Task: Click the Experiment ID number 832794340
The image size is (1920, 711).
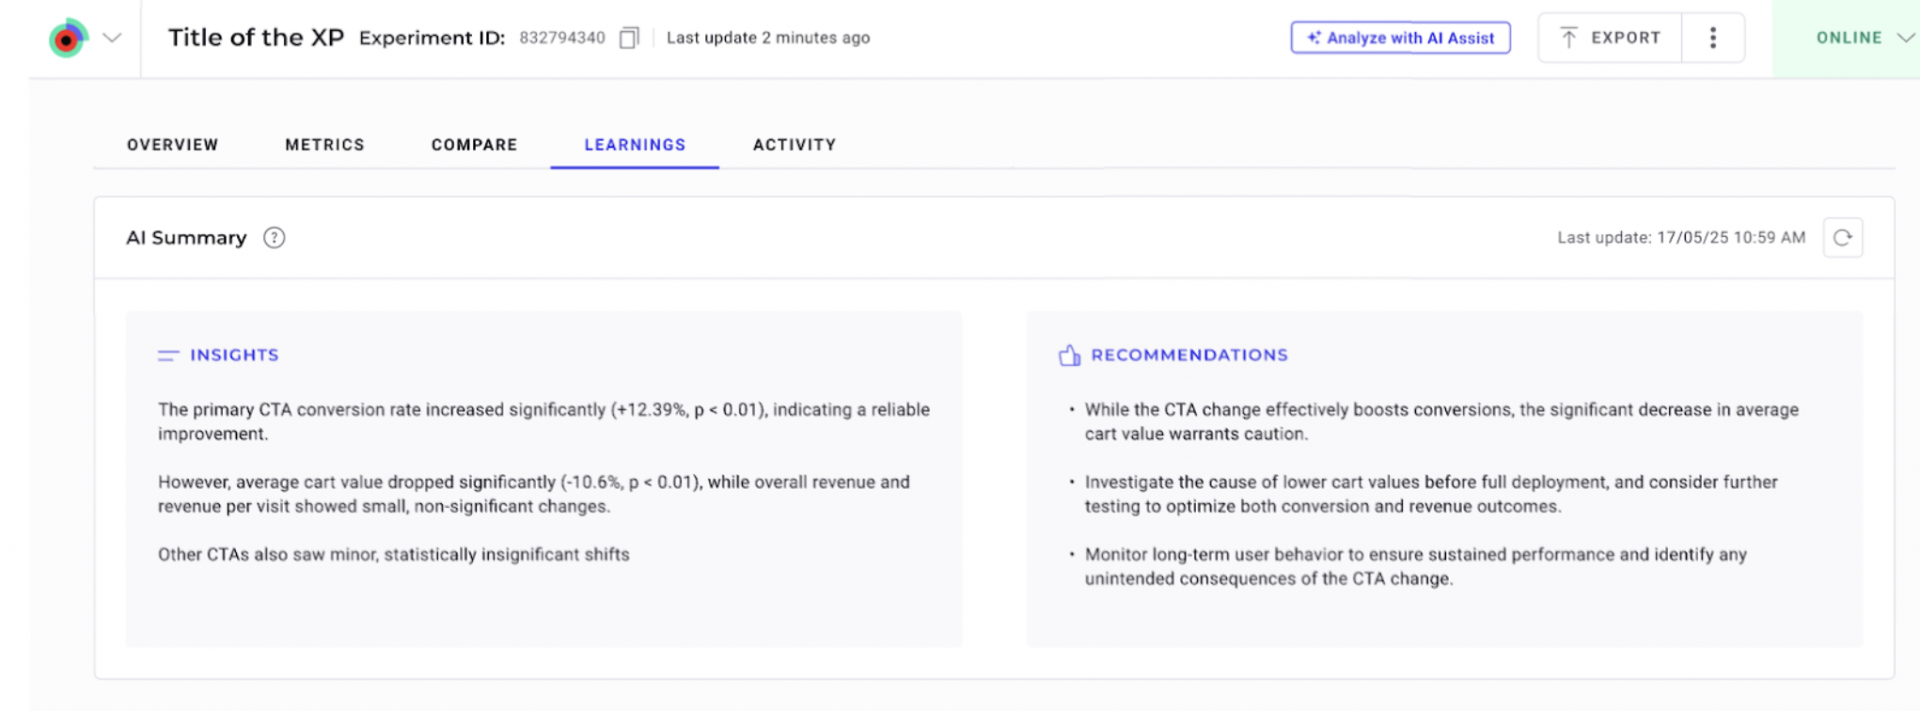Action: [x=562, y=38]
